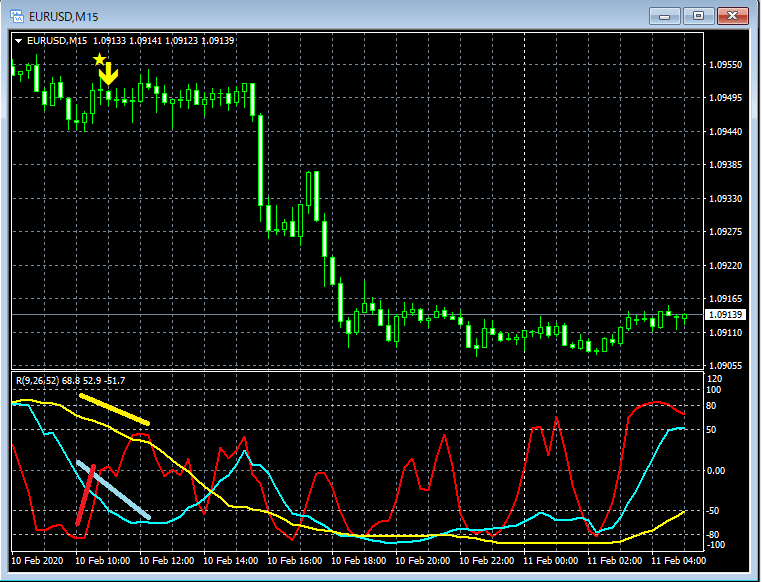This screenshot has width=762, height=582.
Task: Click the -100 indicator scale value
Action: pyautogui.click(x=715, y=545)
